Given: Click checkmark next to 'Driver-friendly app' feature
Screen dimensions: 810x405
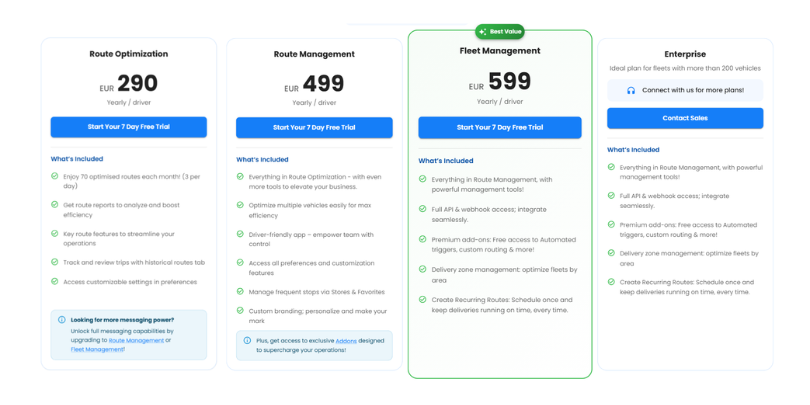Looking at the screenshot, I should pyautogui.click(x=240, y=234).
